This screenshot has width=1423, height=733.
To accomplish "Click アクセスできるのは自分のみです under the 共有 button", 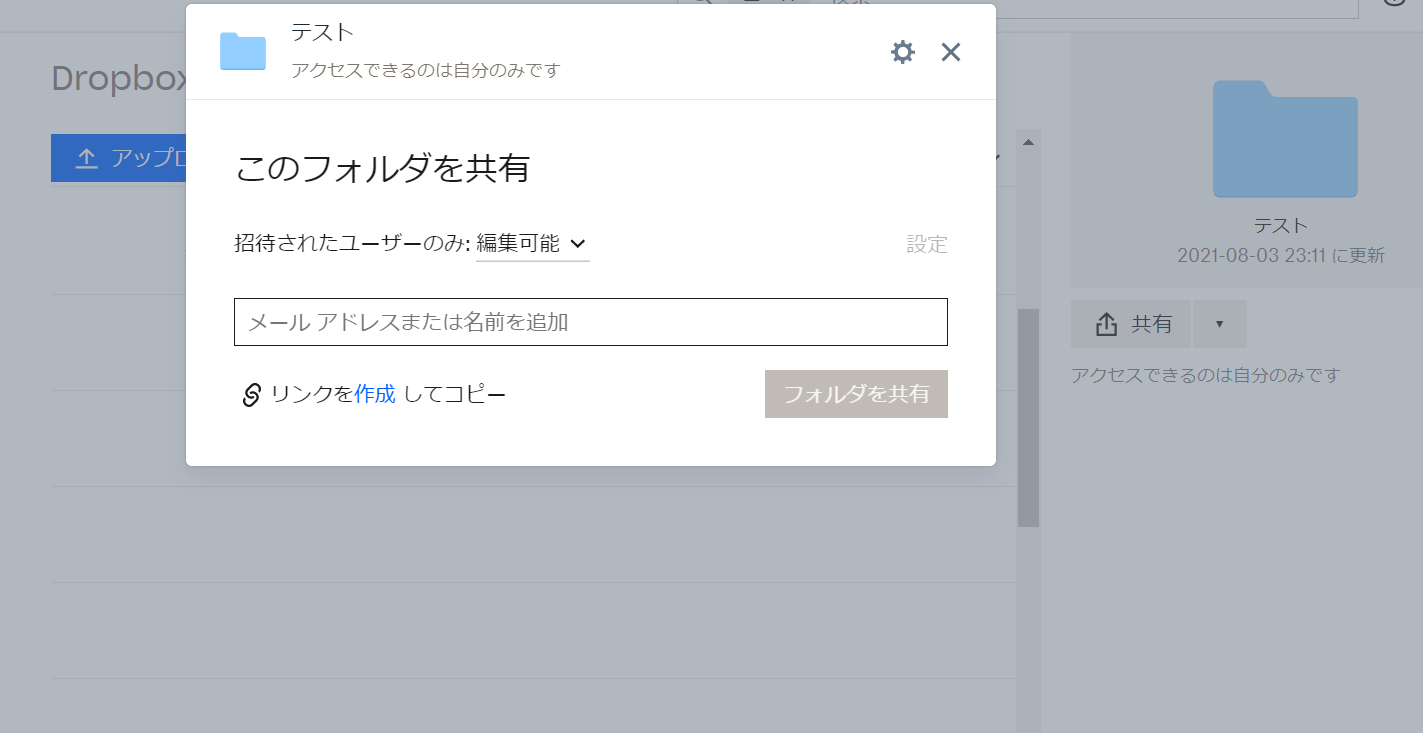I will tap(1205, 376).
